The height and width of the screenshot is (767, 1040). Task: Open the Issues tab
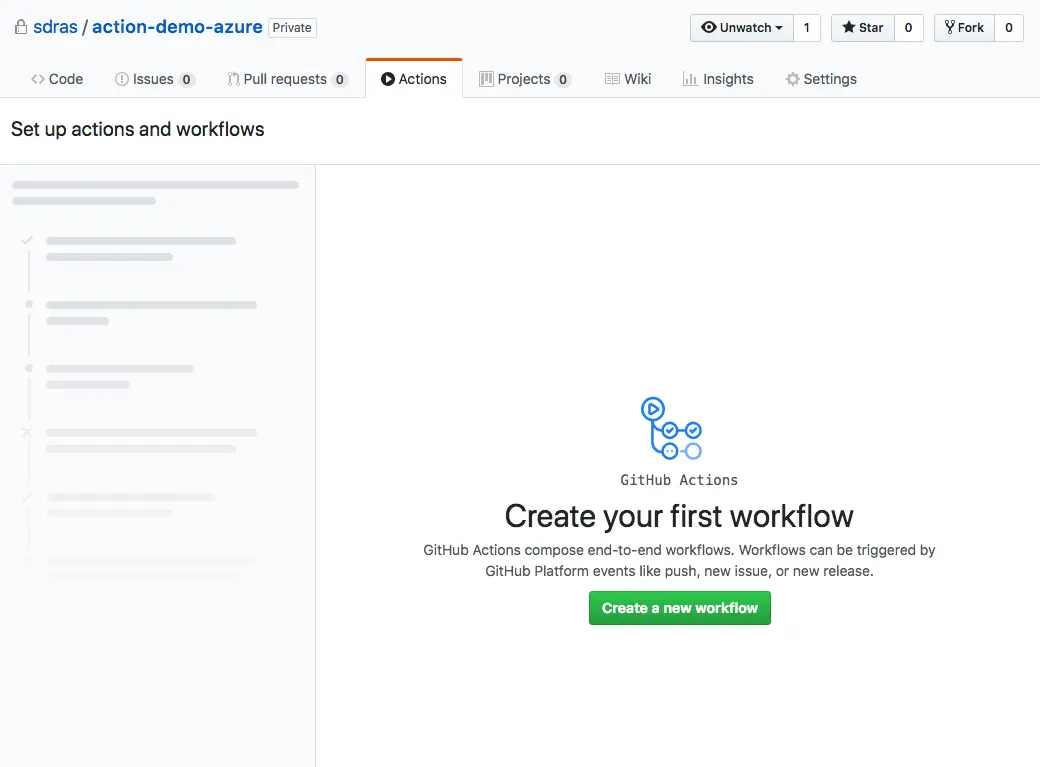coord(155,79)
